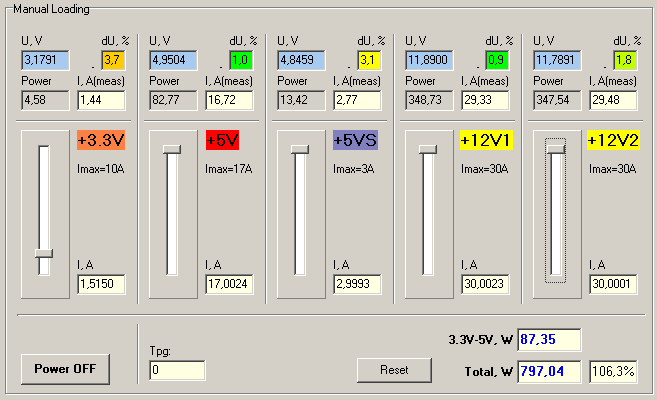Focus the +12V1 current field showing 30,0023
657x400 pixels.
485,285
